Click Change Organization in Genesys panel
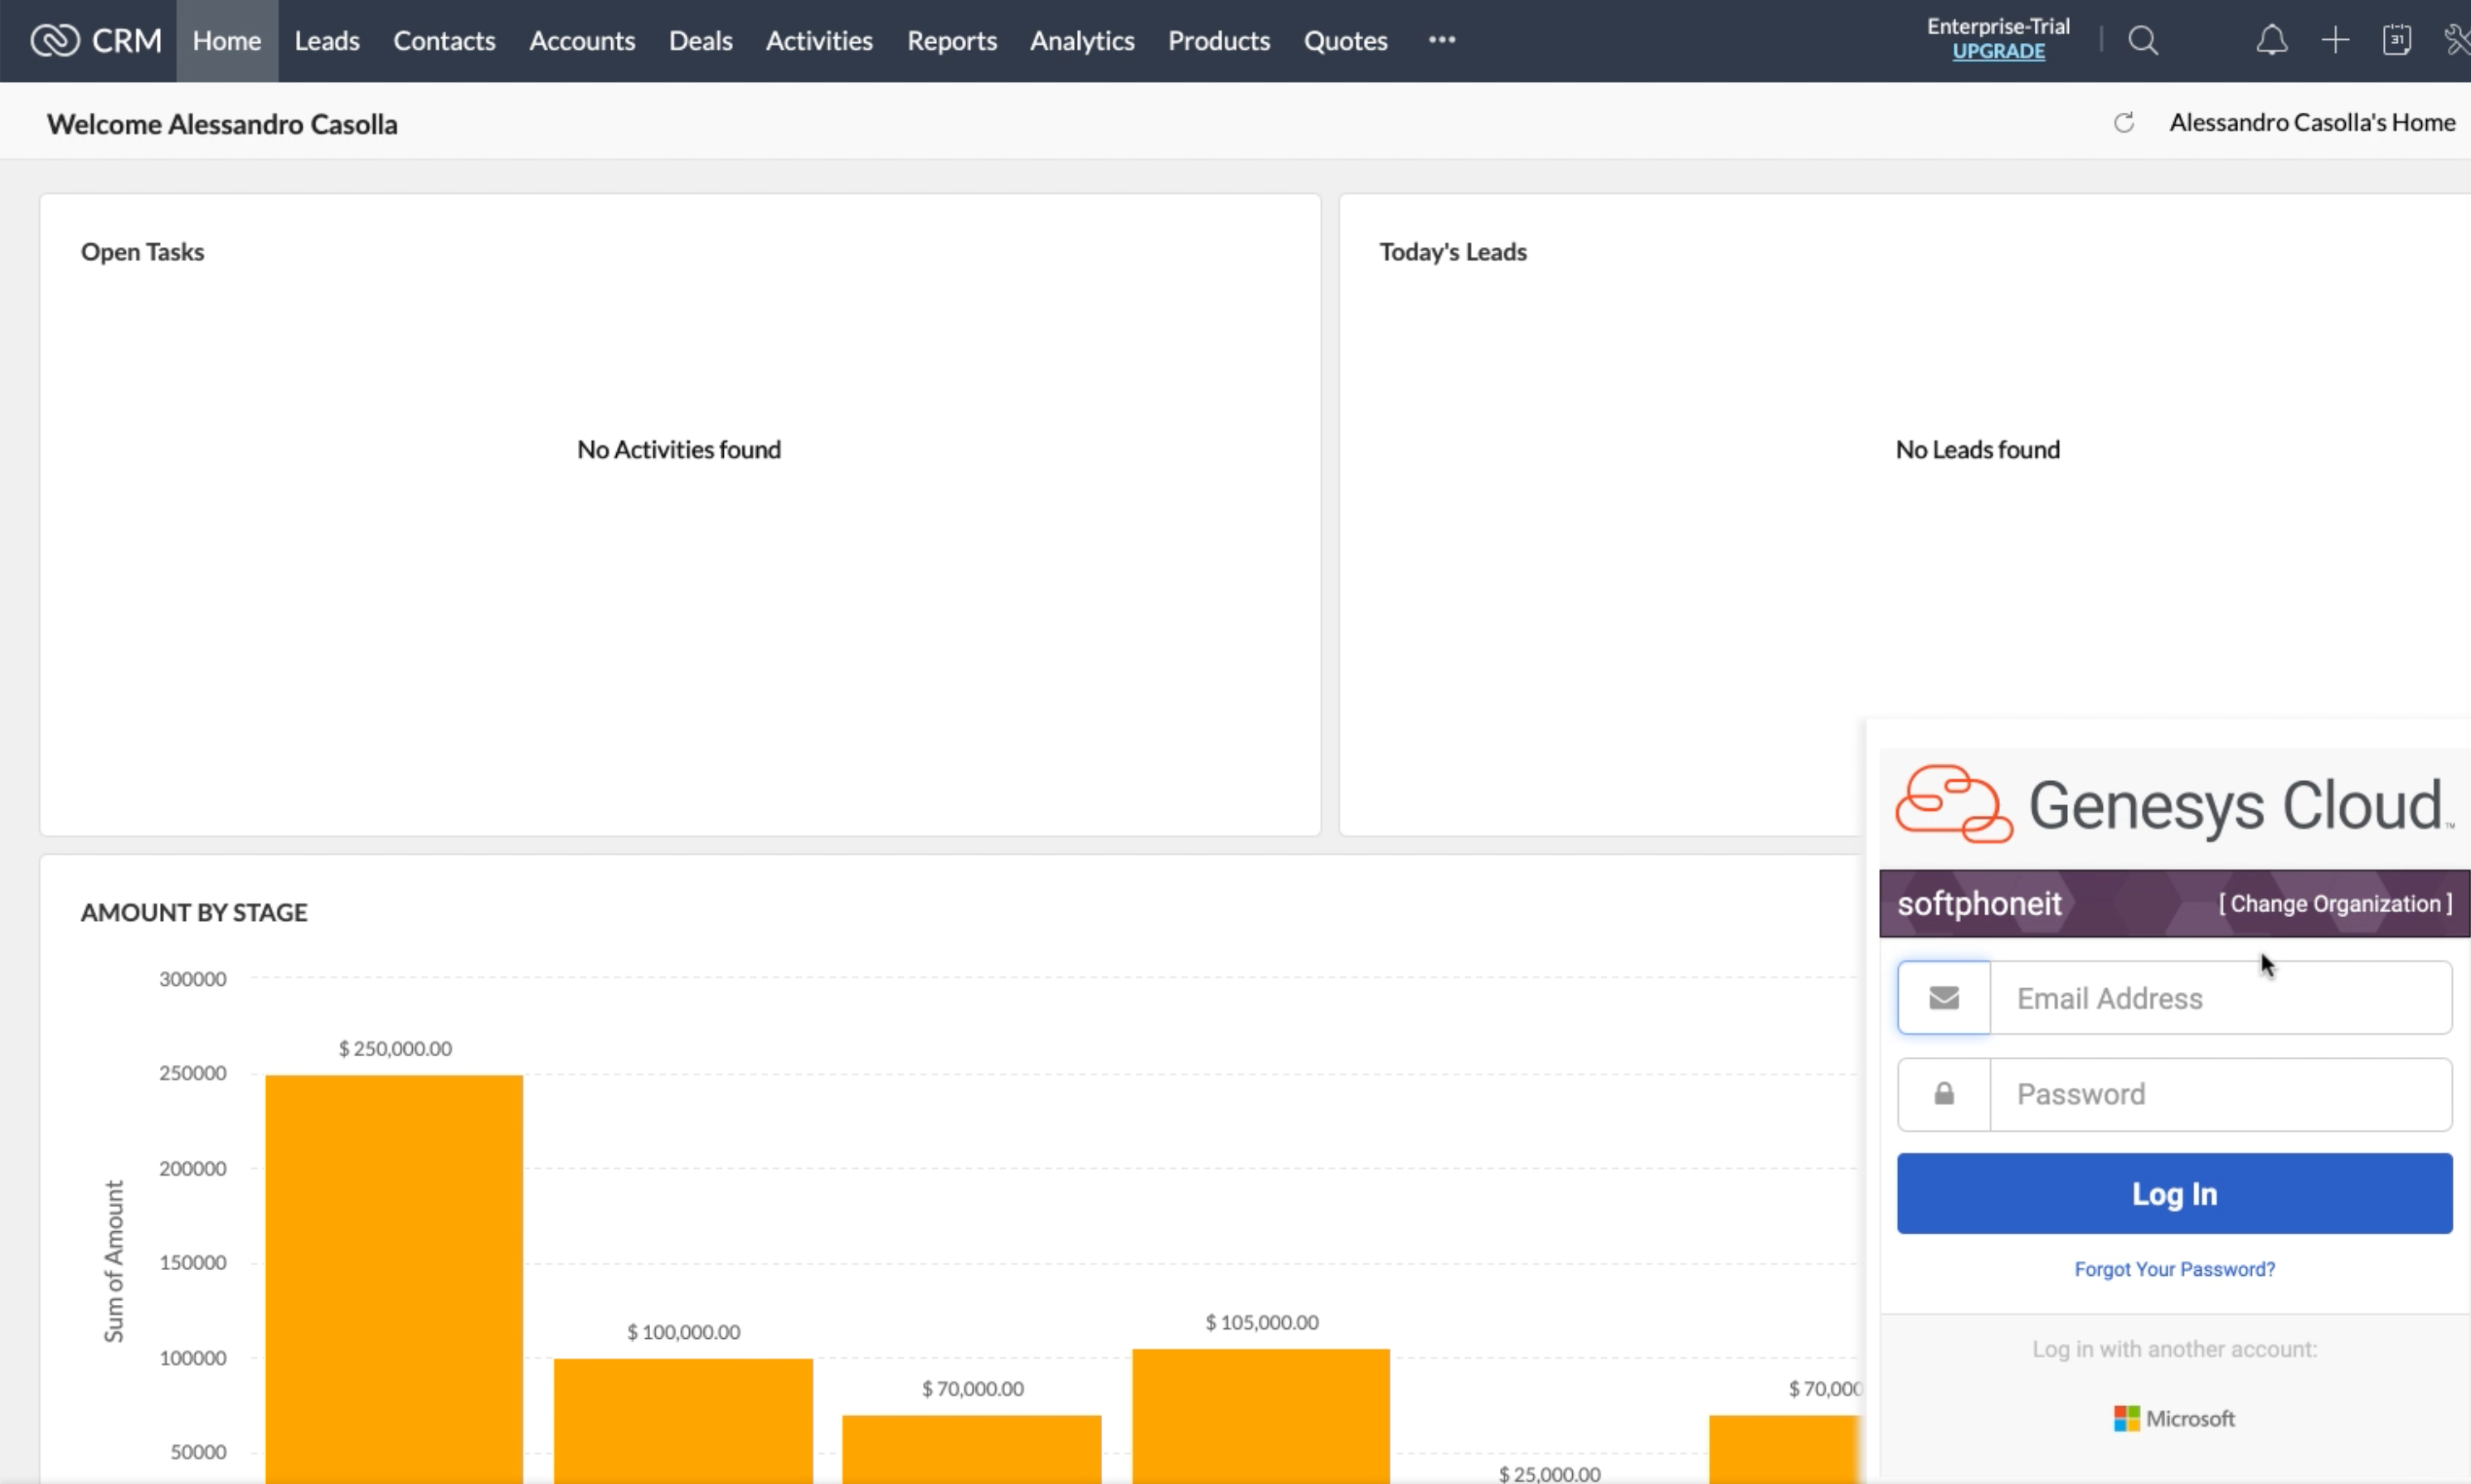Screen dimensions: 2471x1484 (2335, 904)
